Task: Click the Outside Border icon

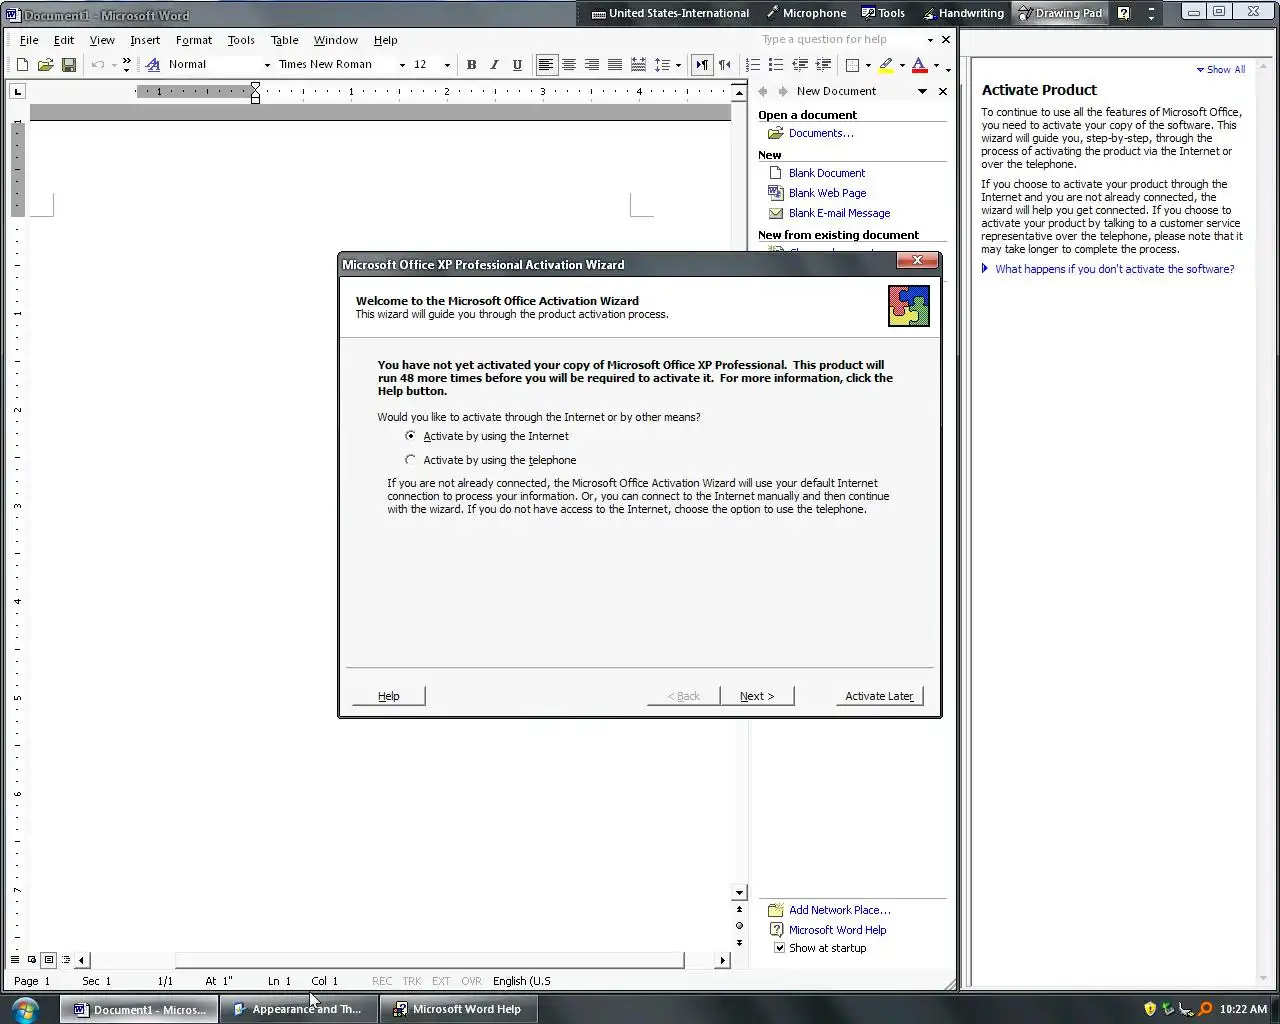Action: pos(853,65)
